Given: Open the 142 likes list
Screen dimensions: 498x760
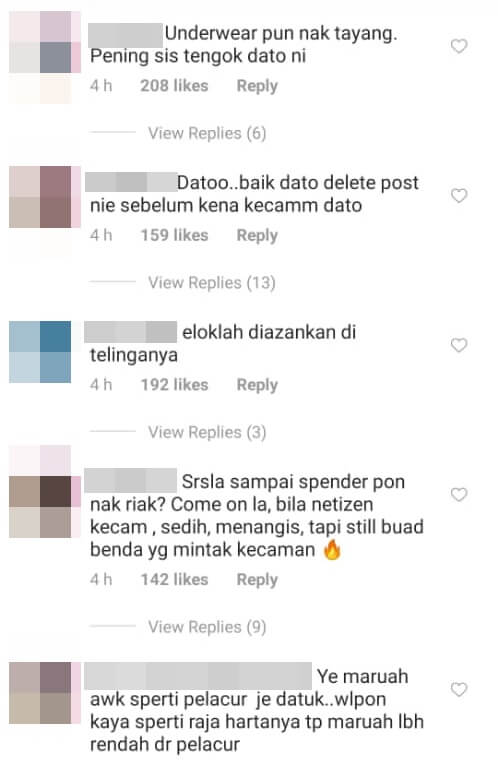Looking at the screenshot, I should [174, 579].
